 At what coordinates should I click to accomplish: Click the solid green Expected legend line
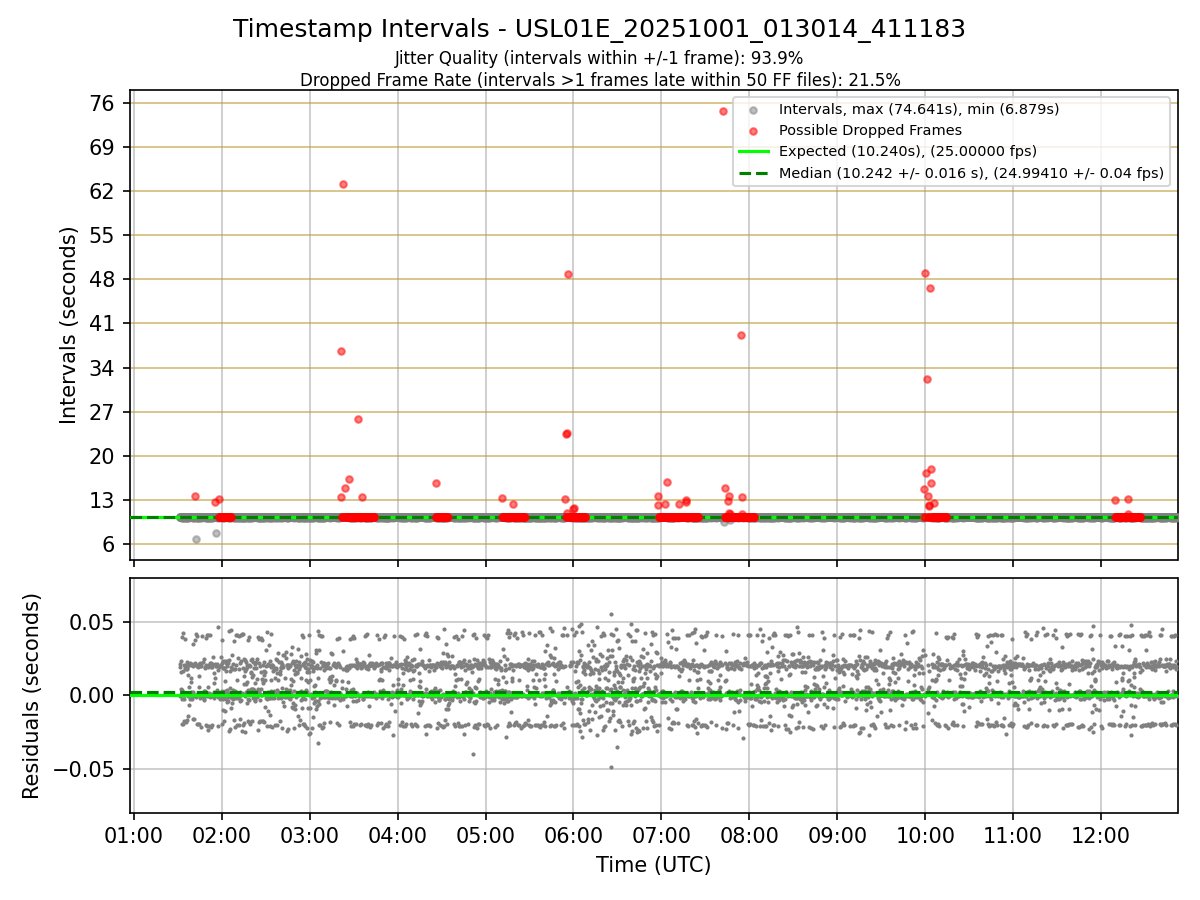click(754, 152)
